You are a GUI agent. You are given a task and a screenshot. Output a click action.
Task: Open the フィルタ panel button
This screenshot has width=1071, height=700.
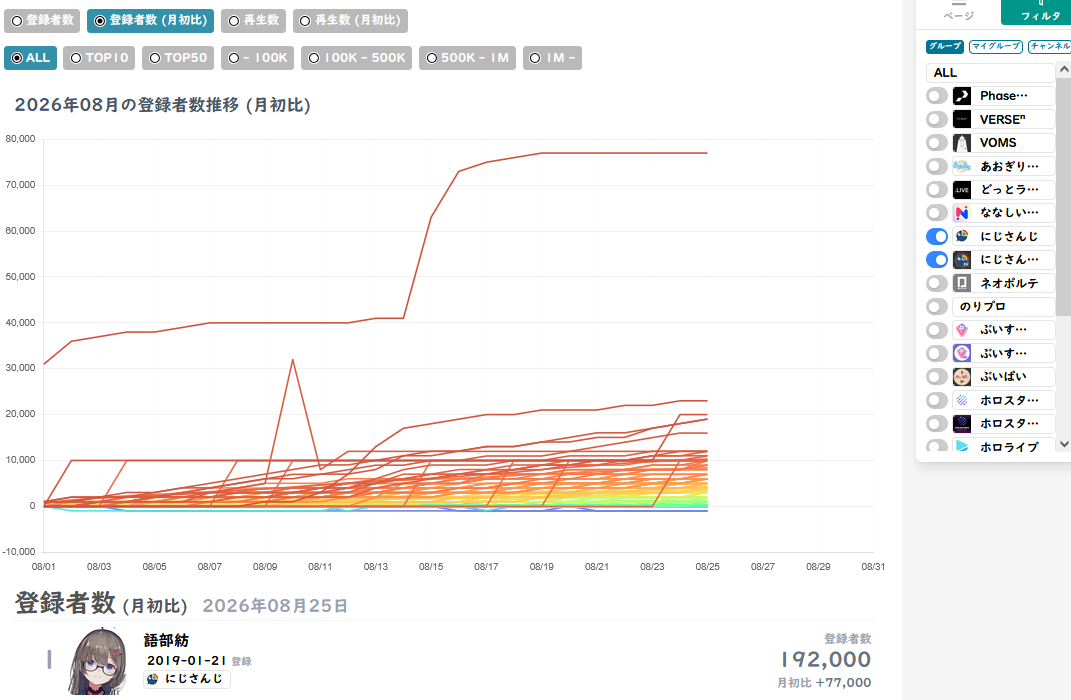[1037, 12]
